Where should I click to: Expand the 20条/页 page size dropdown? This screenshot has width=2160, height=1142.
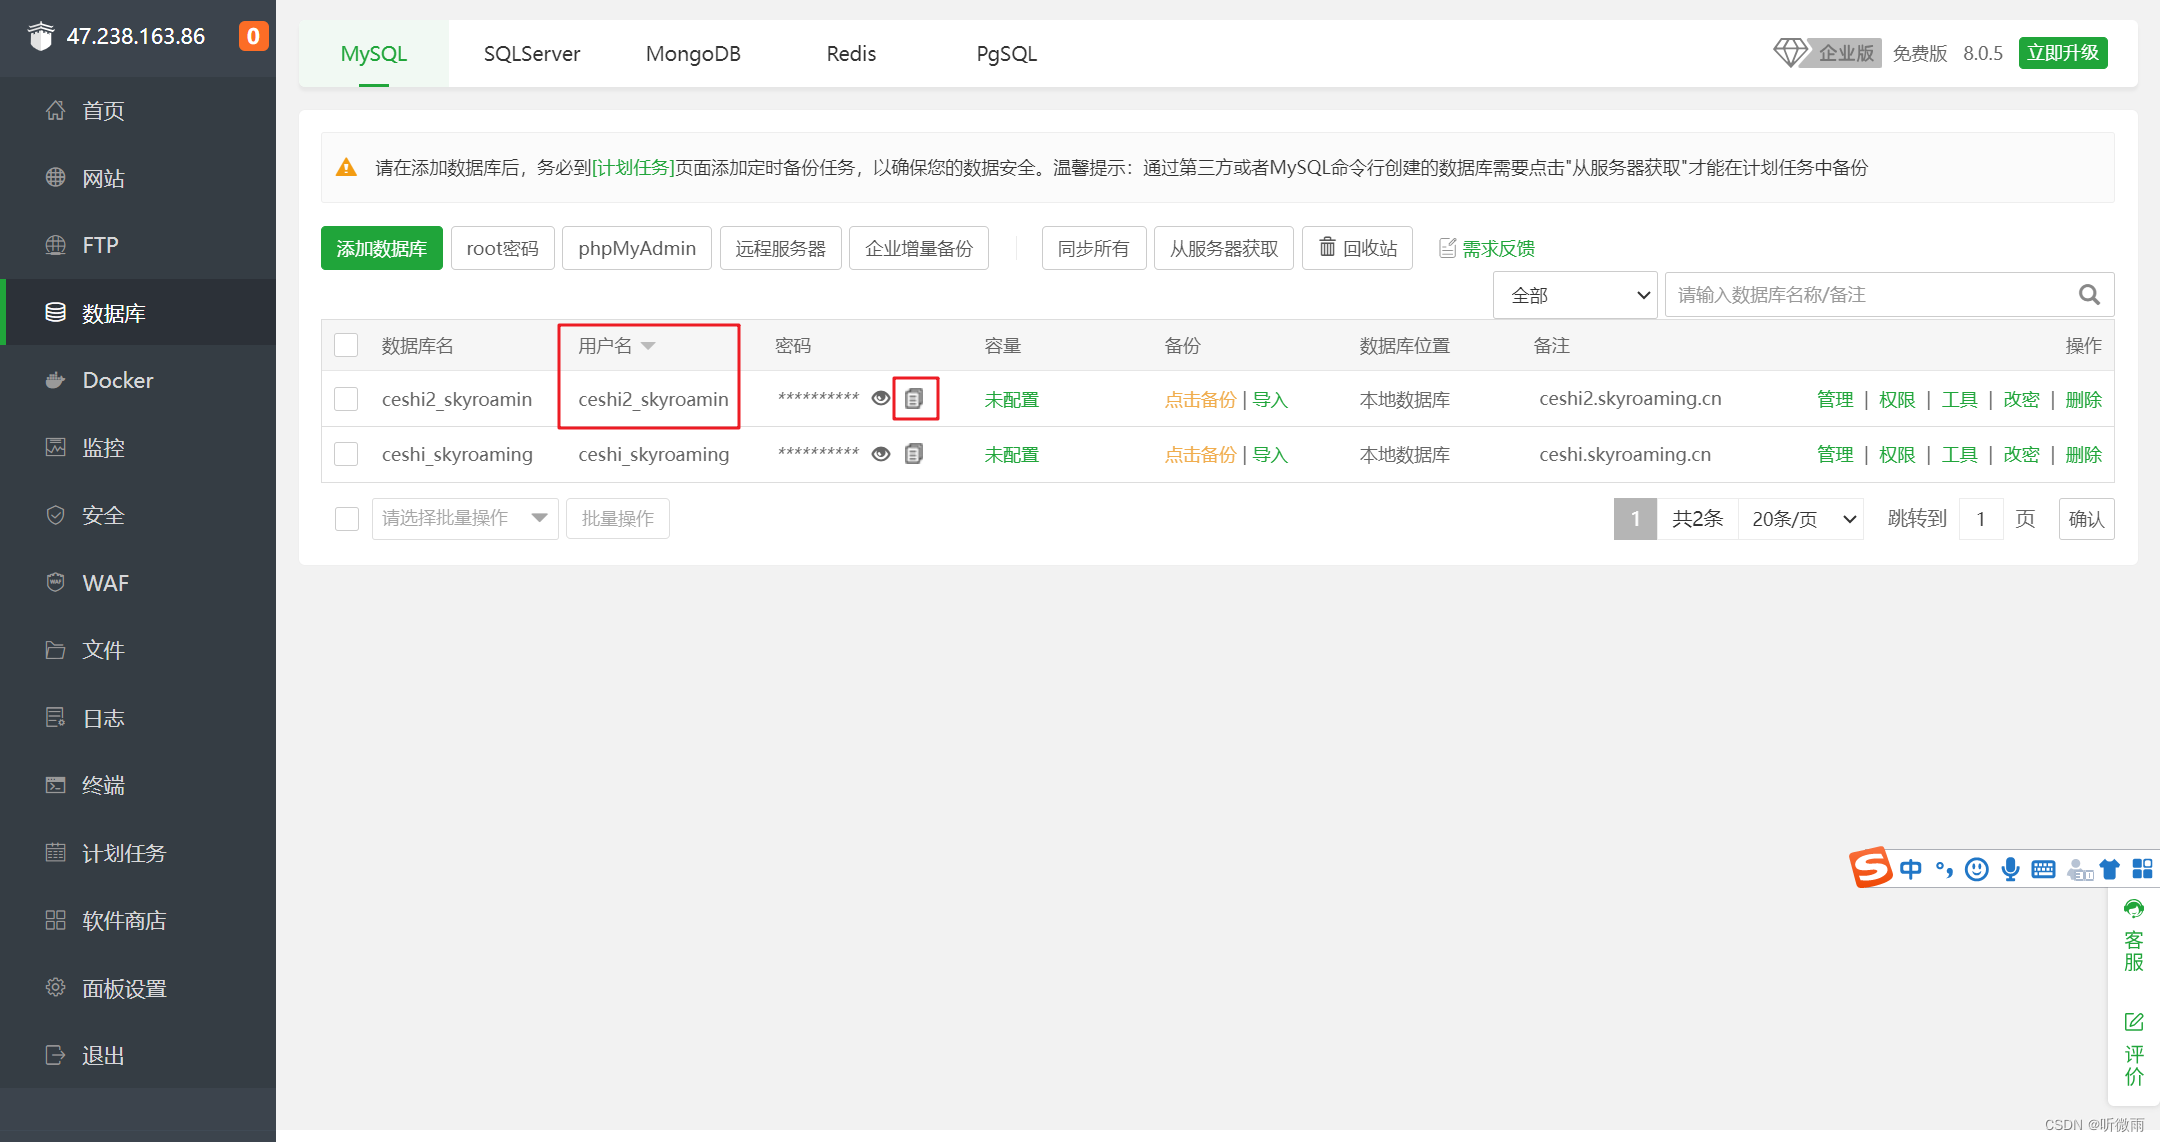[x=1801, y=519]
